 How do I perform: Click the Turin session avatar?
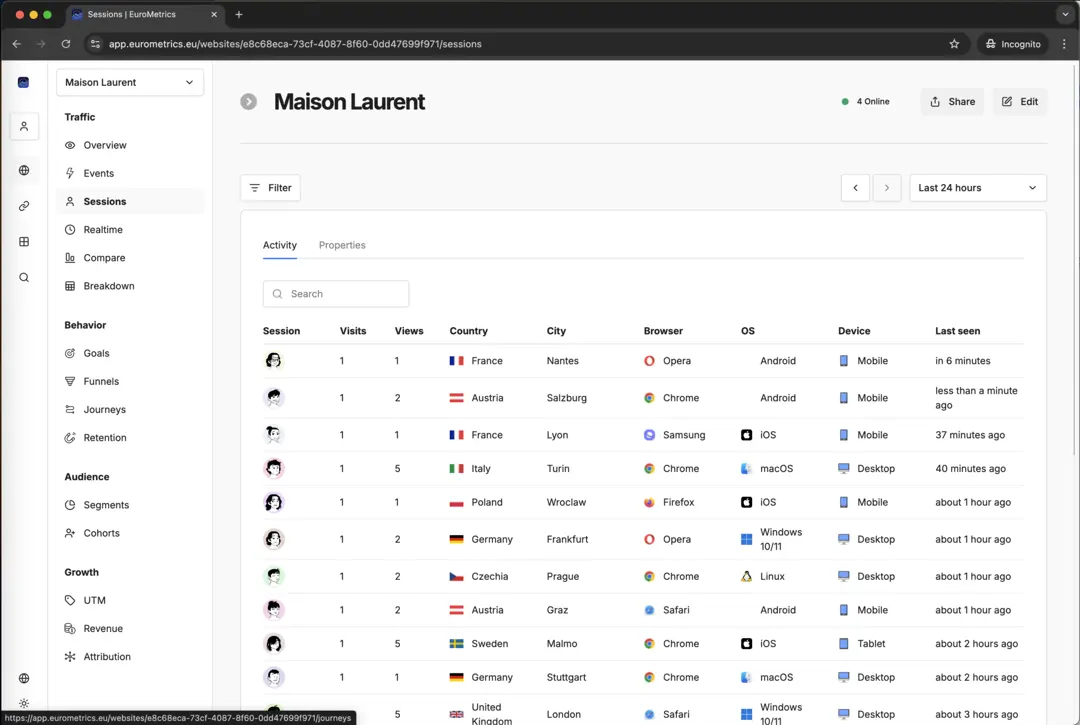point(274,469)
